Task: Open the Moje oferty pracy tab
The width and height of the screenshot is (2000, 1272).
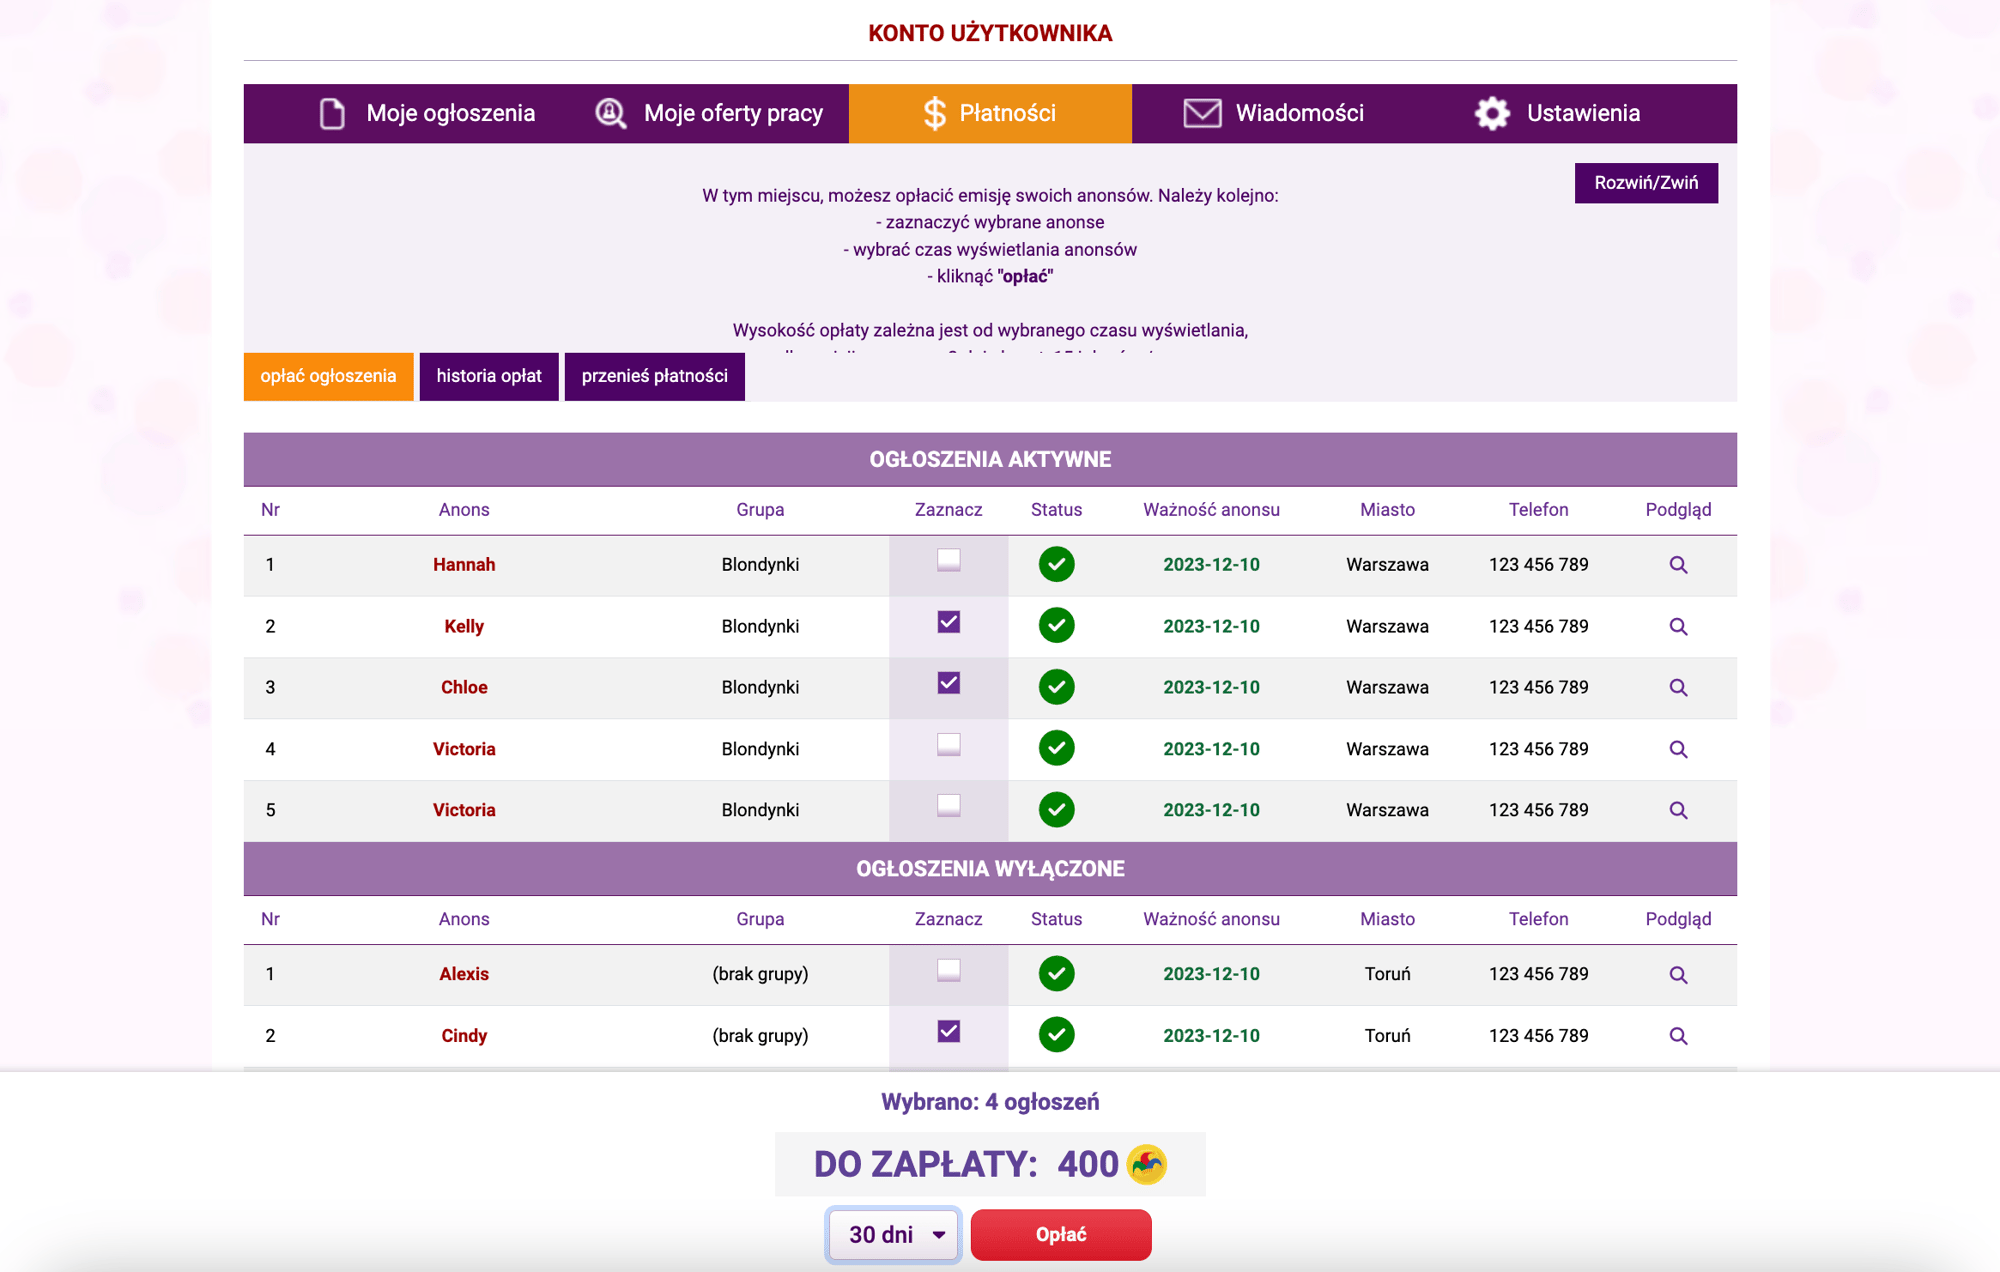Action: pyautogui.click(x=709, y=113)
